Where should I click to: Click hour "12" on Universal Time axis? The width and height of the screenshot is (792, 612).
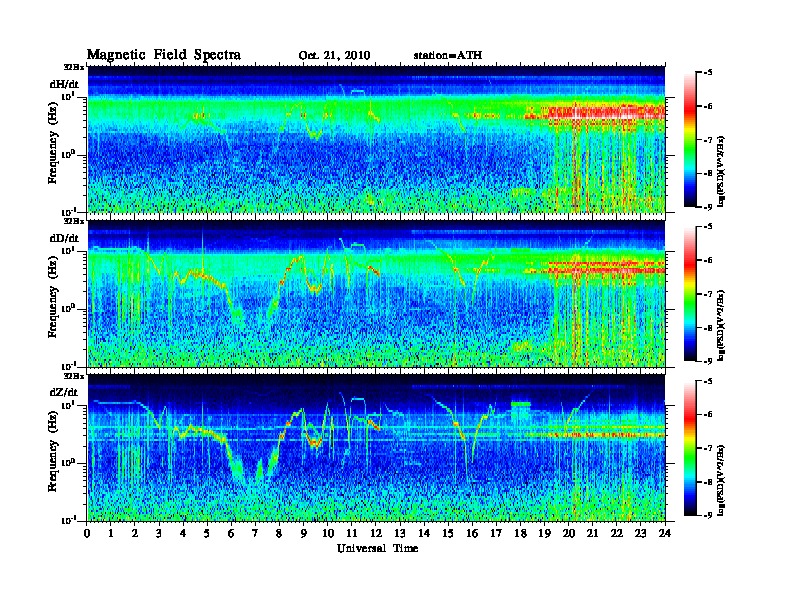[x=376, y=533]
